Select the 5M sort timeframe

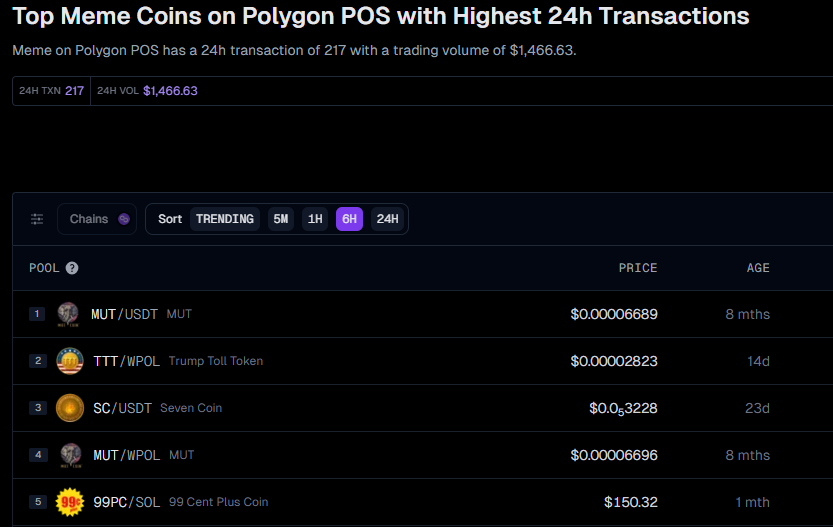click(280, 219)
